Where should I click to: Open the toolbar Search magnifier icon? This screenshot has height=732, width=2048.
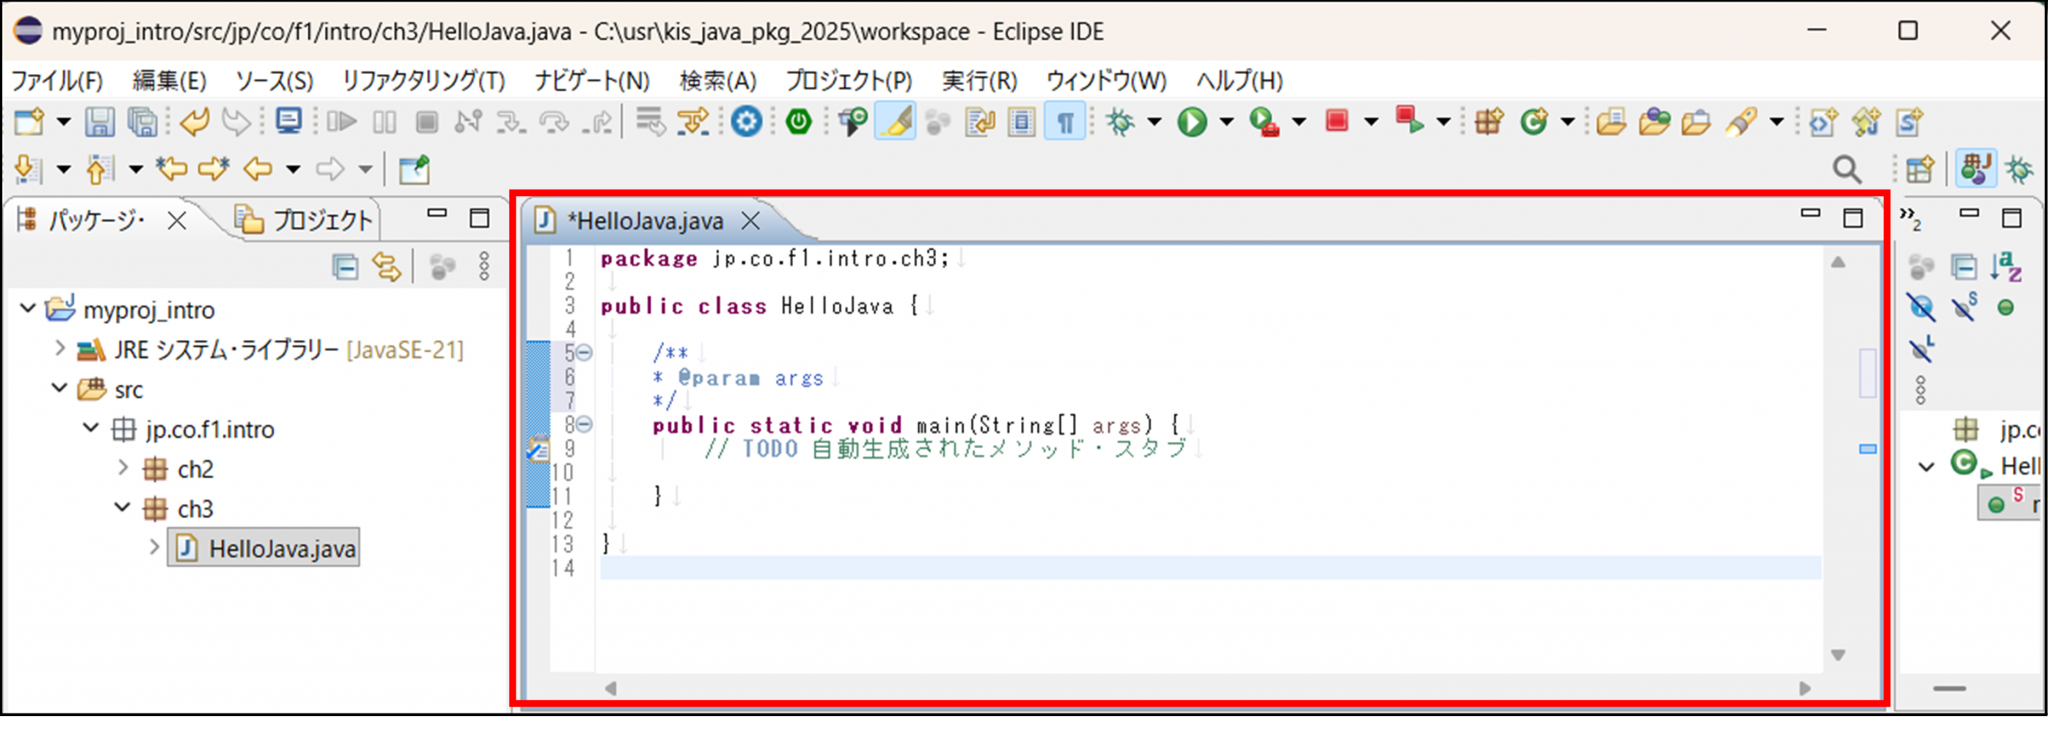pyautogui.click(x=1846, y=170)
